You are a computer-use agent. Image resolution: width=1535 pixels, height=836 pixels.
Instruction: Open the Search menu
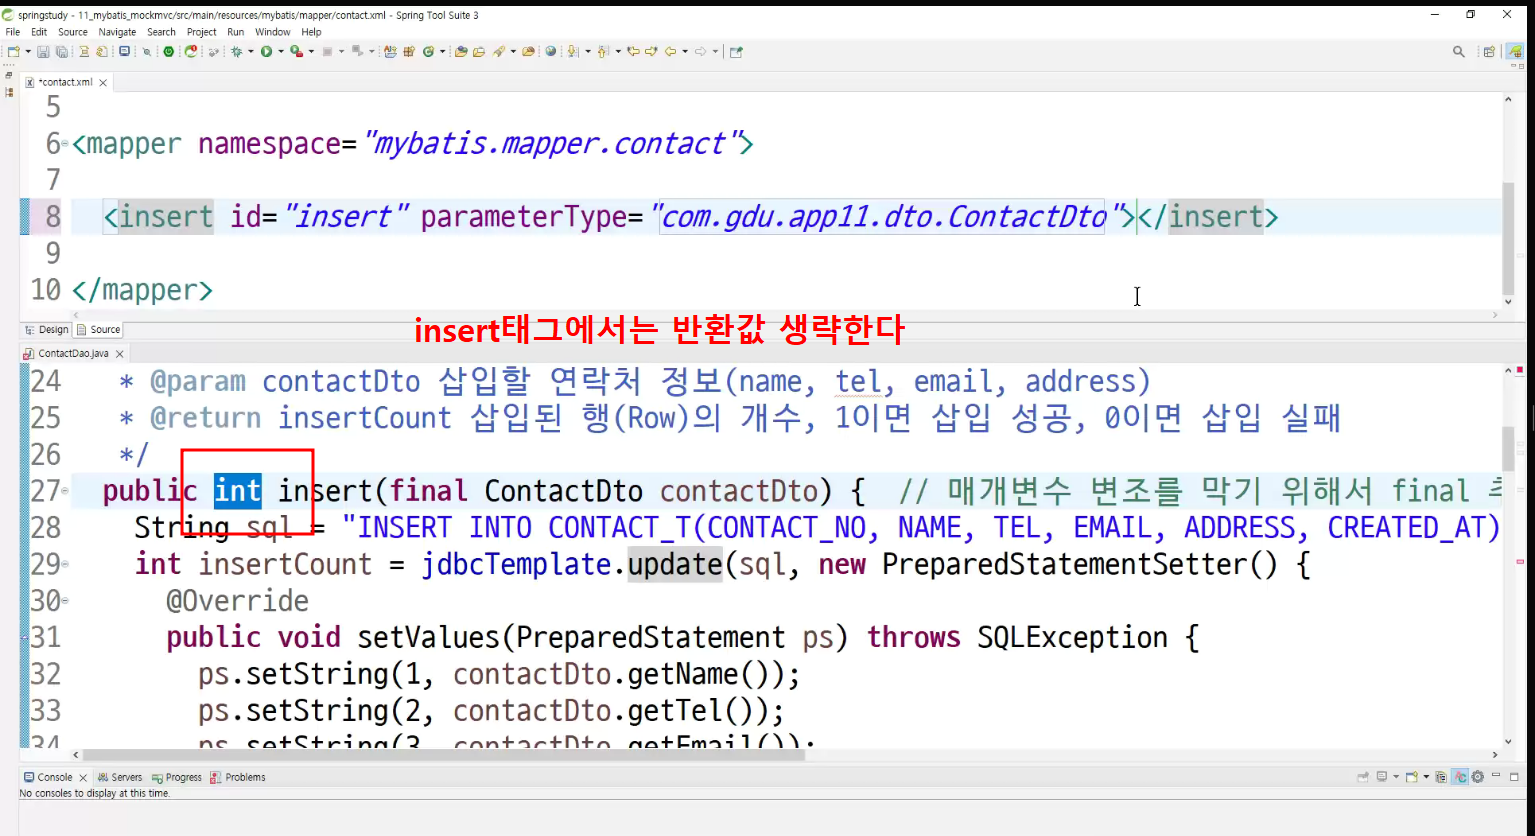tap(161, 32)
